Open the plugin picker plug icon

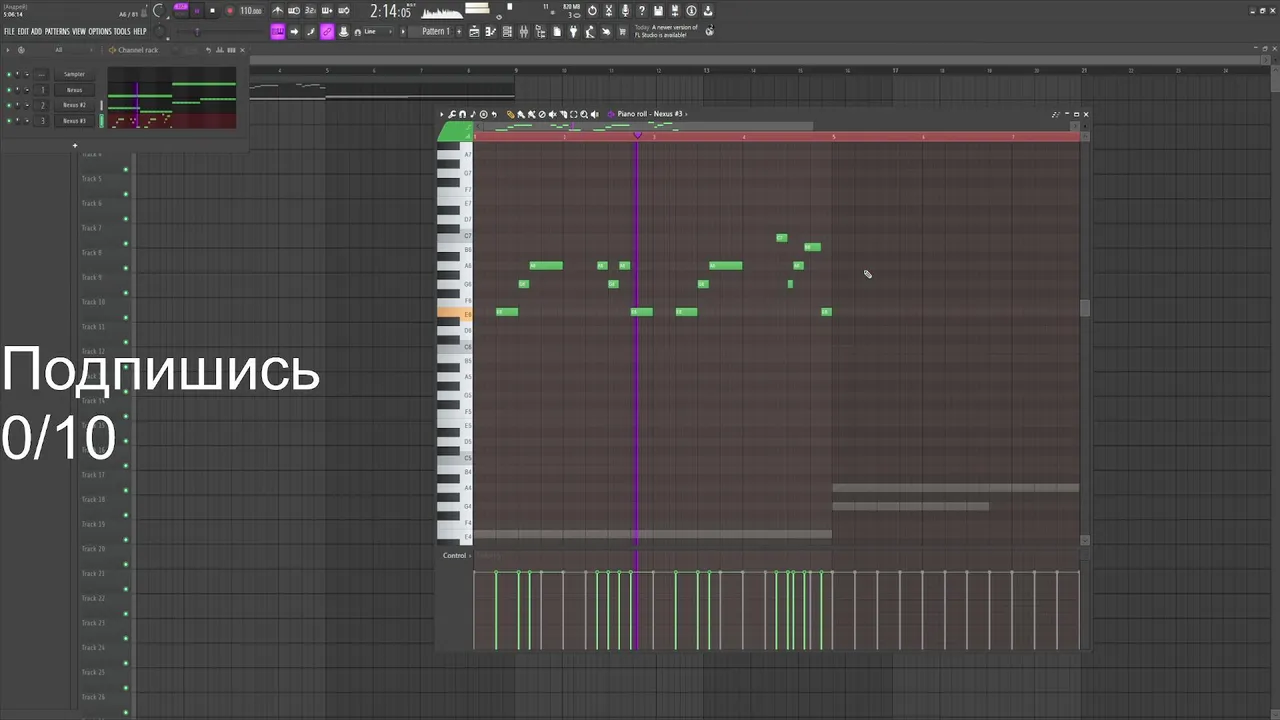click(x=573, y=31)
